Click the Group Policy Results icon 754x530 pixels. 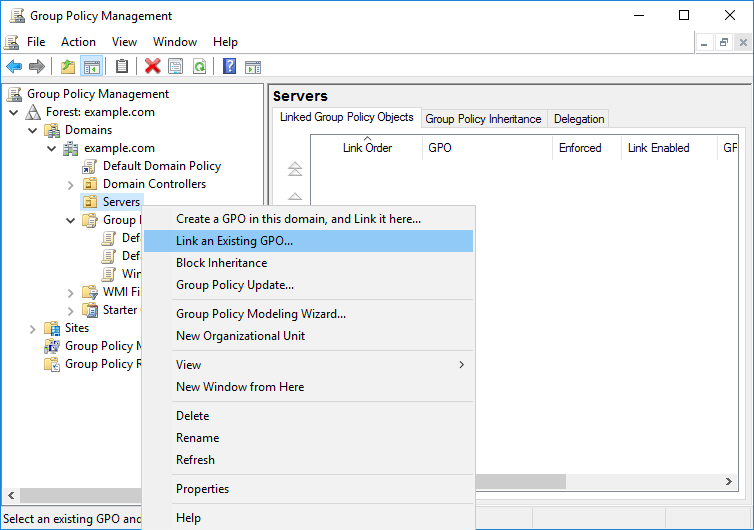52,364
